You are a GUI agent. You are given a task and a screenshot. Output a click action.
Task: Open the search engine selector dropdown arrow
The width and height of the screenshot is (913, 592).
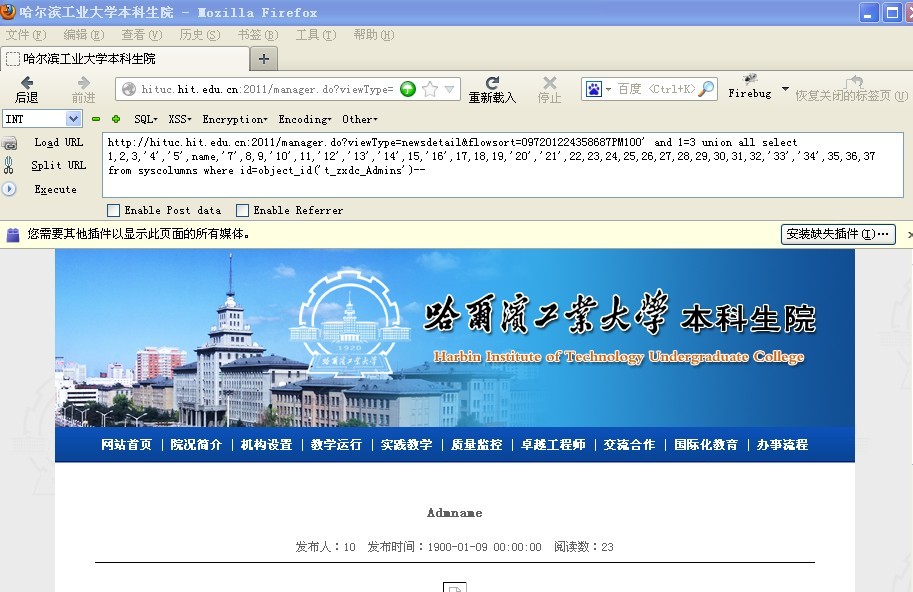[x=608, y=89]
